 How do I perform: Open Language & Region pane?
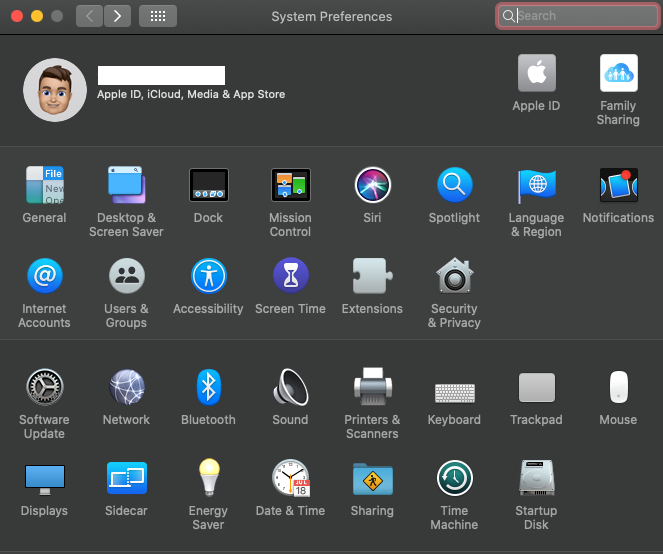click(537, 185)
